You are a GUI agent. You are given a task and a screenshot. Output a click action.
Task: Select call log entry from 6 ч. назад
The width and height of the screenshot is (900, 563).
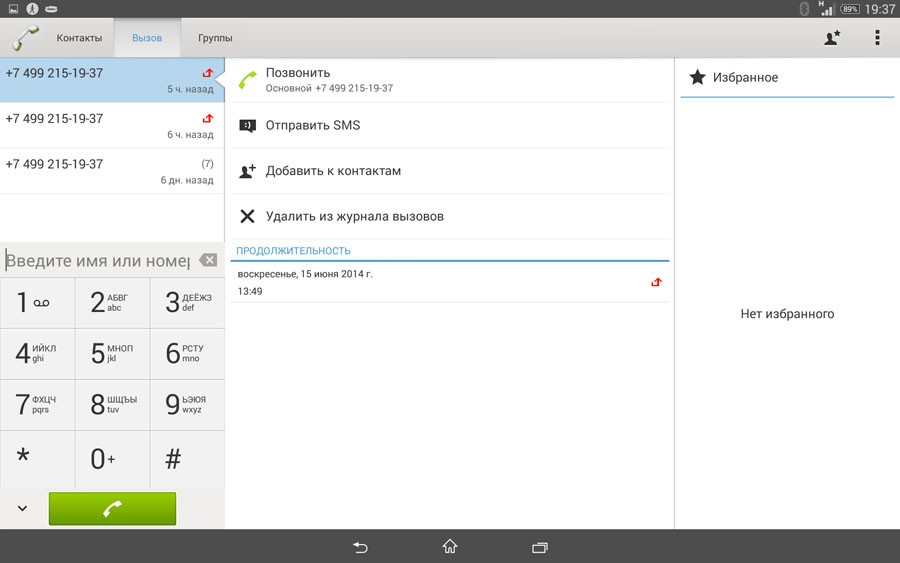(x=112, y=126)
